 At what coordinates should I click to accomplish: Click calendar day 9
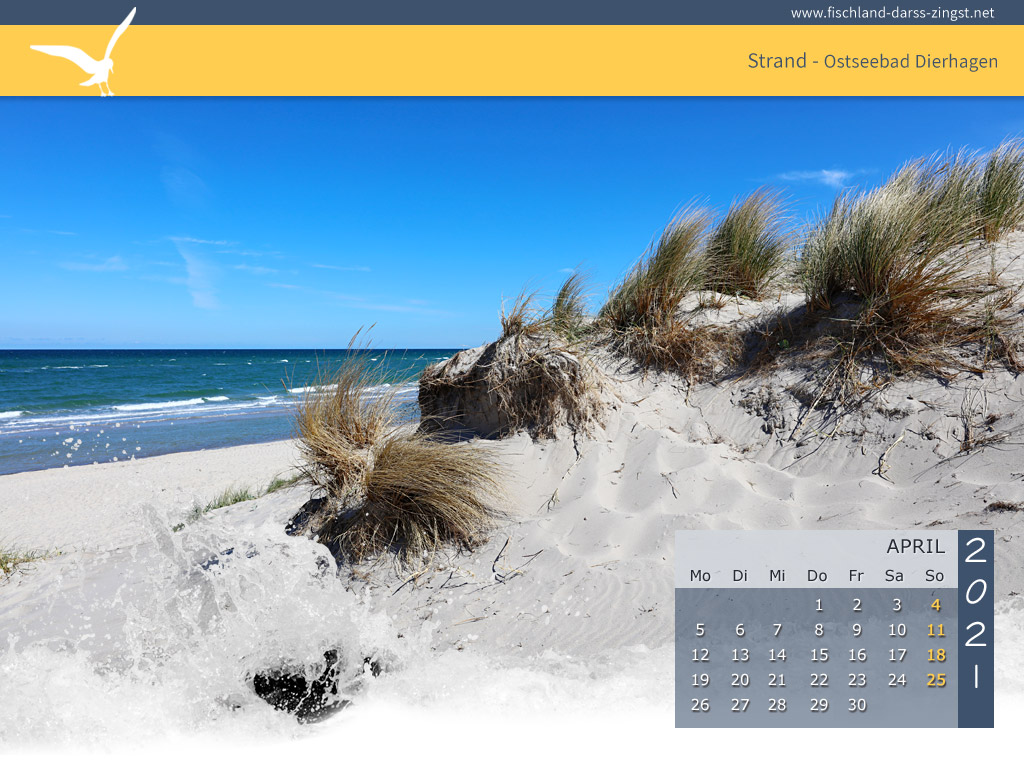(x=857, y=630)
